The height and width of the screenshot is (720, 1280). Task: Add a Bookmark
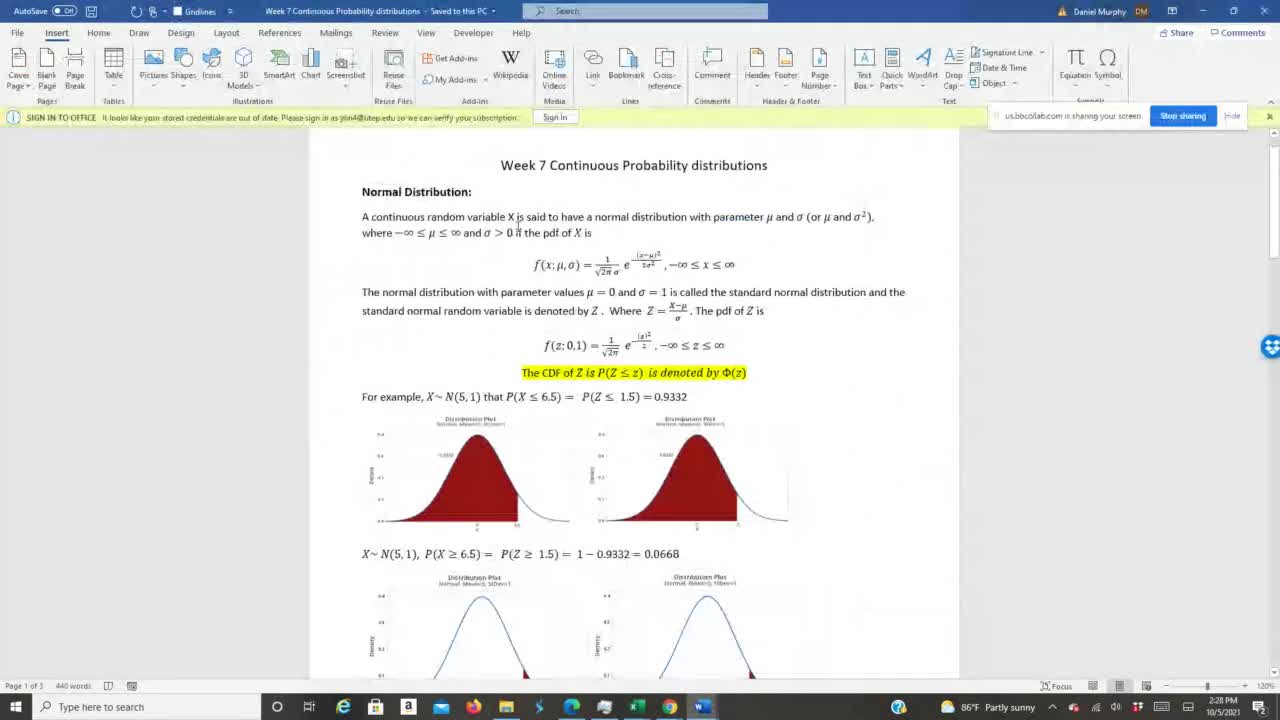pyautogui.click(x=626, y=63)
